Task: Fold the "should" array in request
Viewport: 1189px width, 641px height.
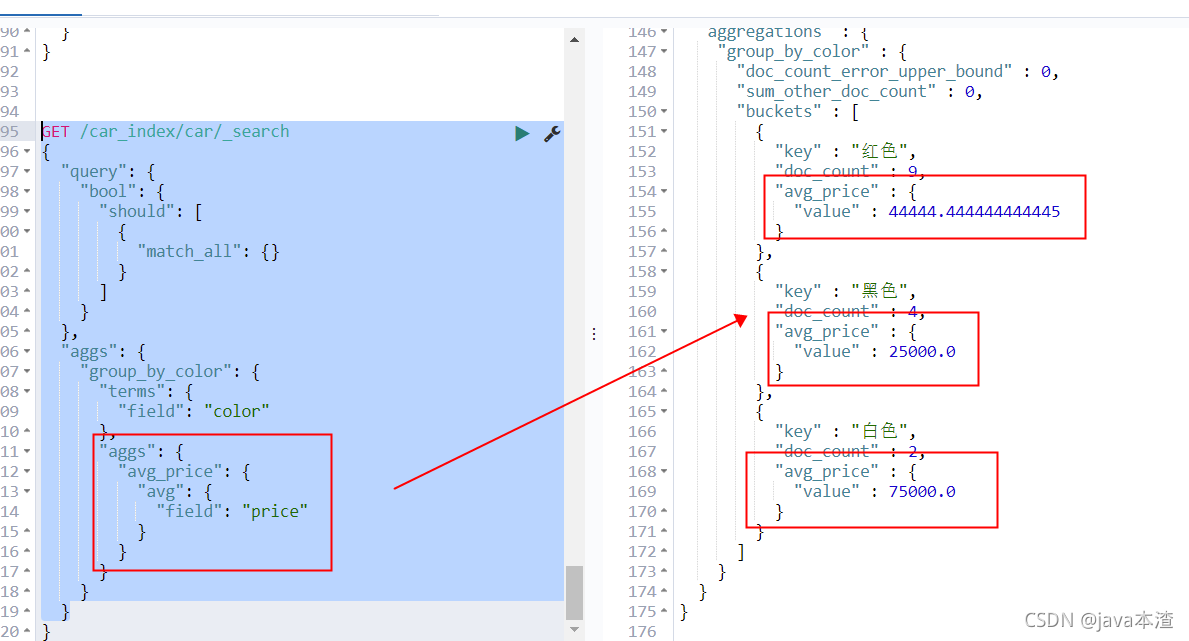Action: coord(27,211)
